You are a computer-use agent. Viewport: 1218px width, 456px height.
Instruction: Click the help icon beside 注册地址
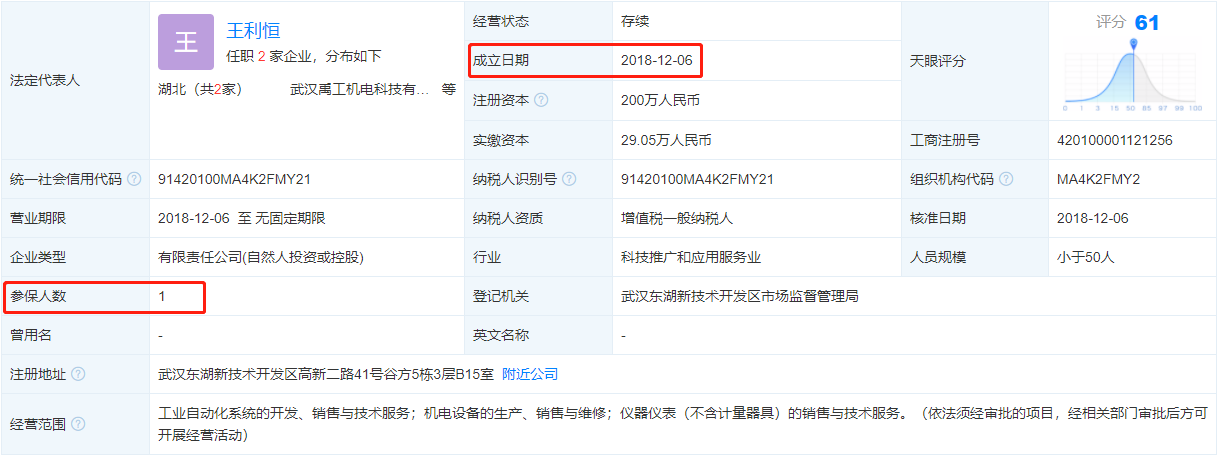pos(78,374)
